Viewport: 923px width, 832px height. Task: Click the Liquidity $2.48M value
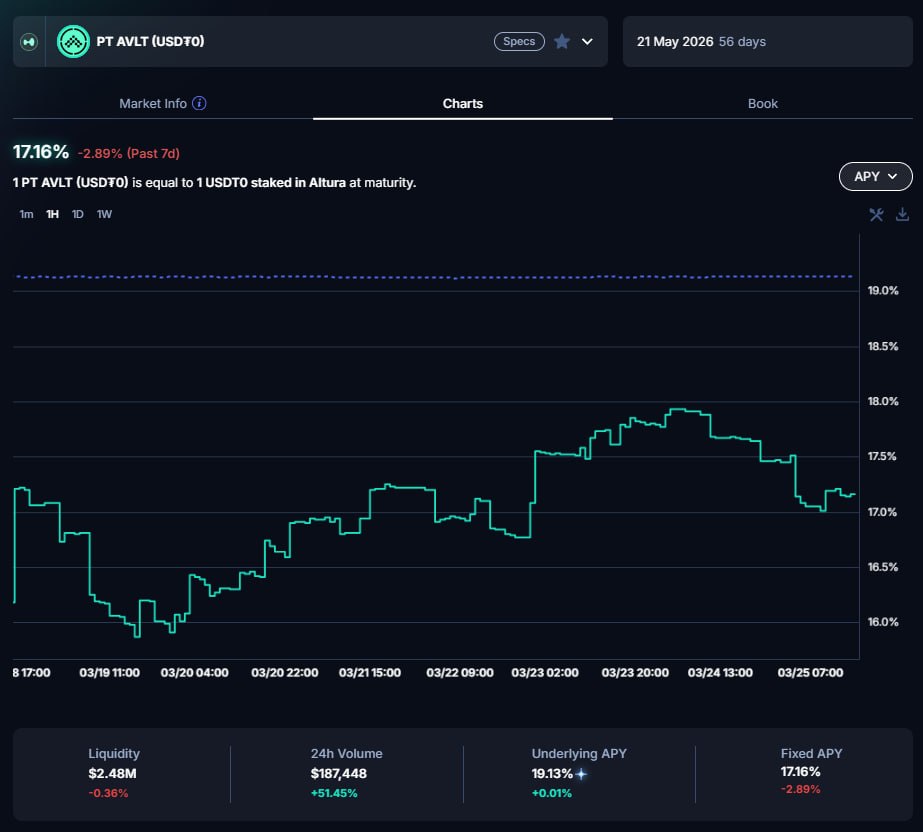tap(112, 774)
